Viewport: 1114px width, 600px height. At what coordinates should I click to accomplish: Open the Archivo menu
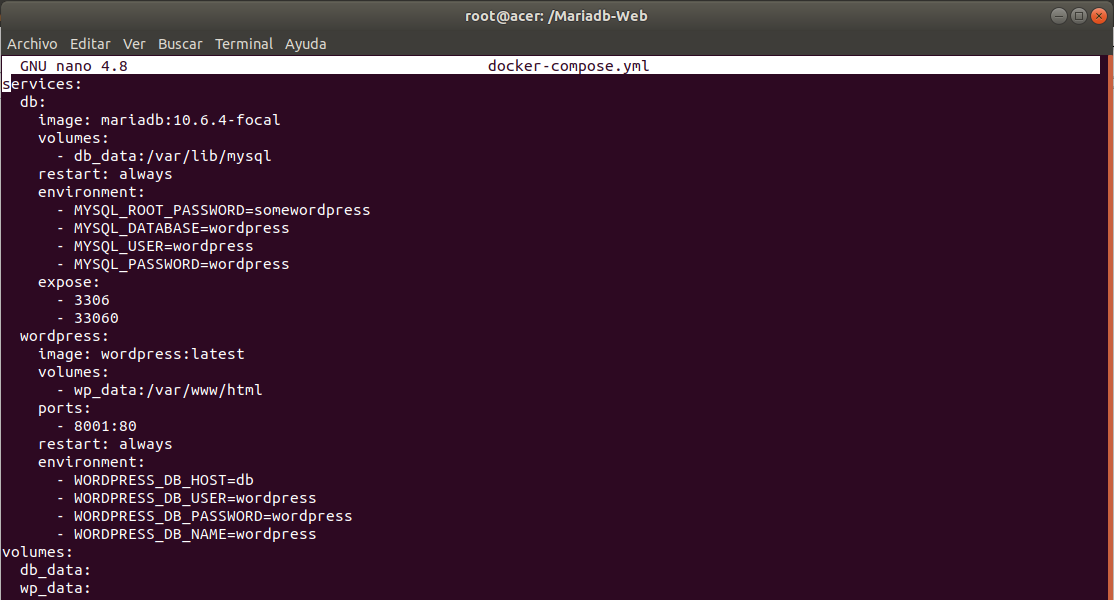point(32,44)
